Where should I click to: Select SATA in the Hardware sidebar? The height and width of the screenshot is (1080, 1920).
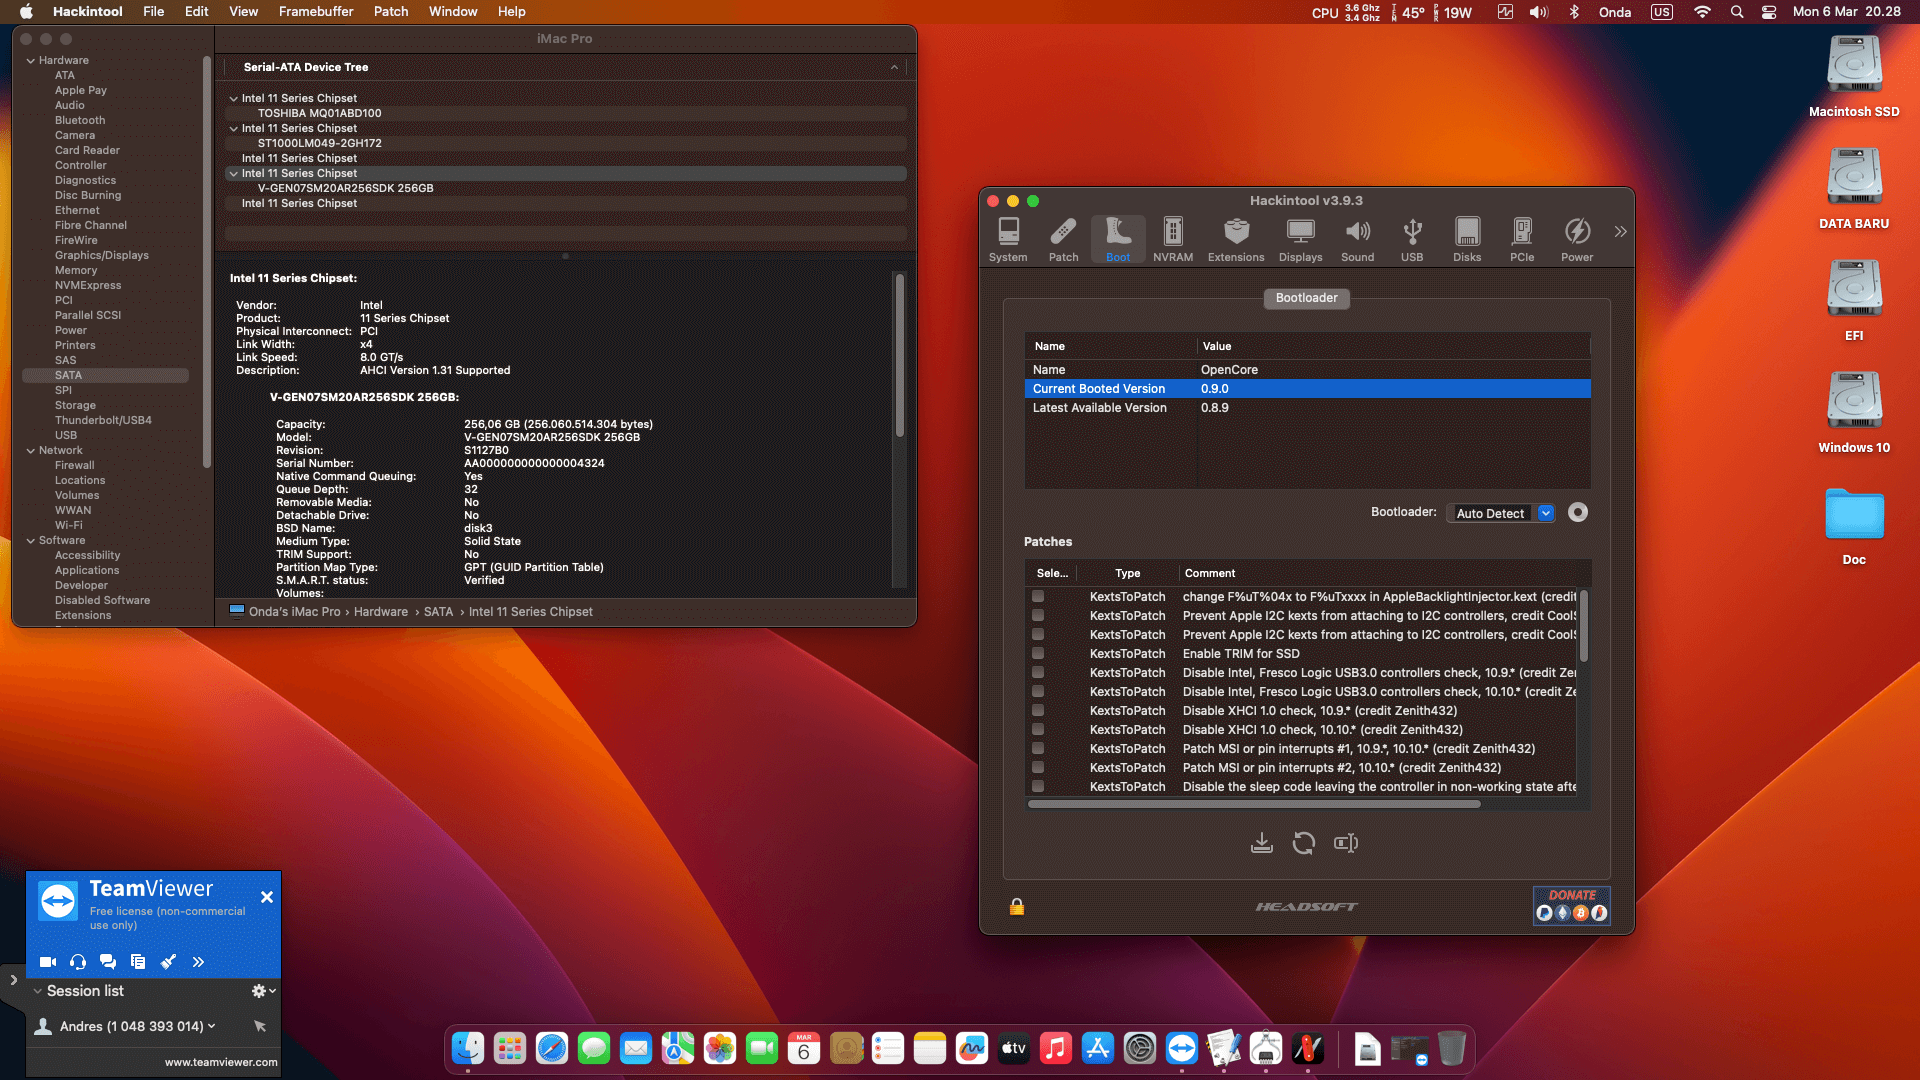tap(68, 375)
